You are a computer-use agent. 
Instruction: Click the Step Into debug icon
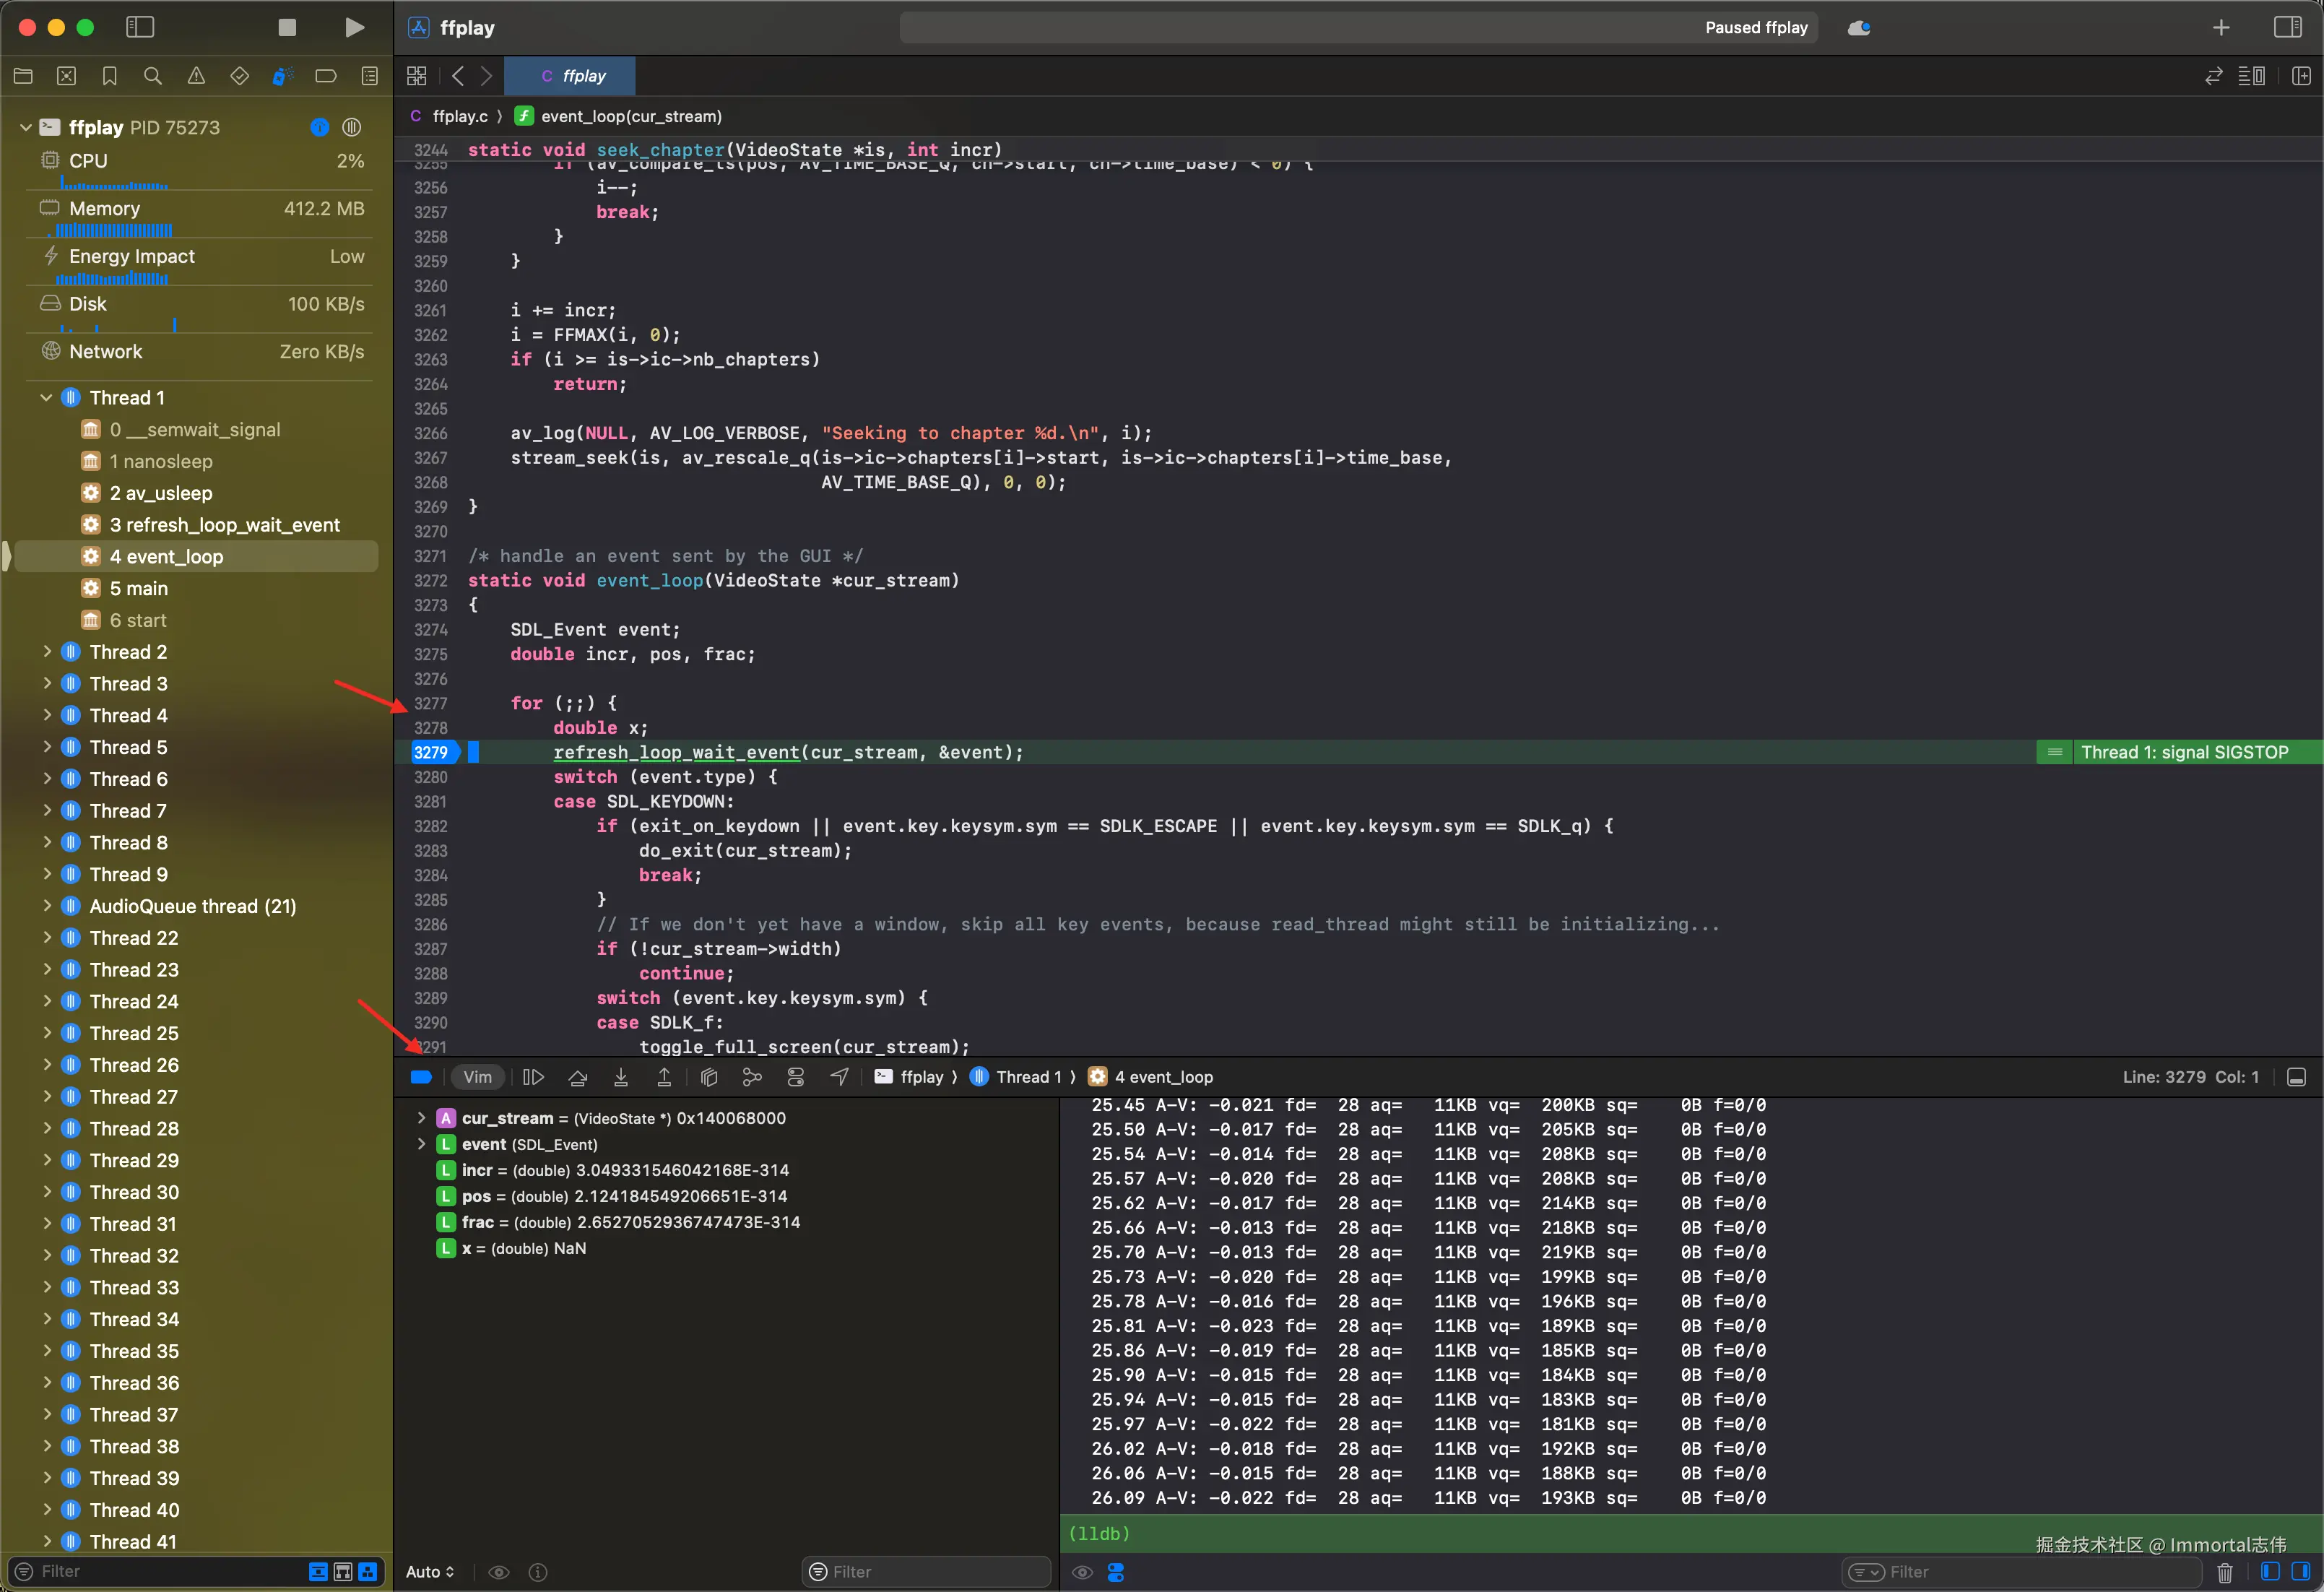[620, 1077]
